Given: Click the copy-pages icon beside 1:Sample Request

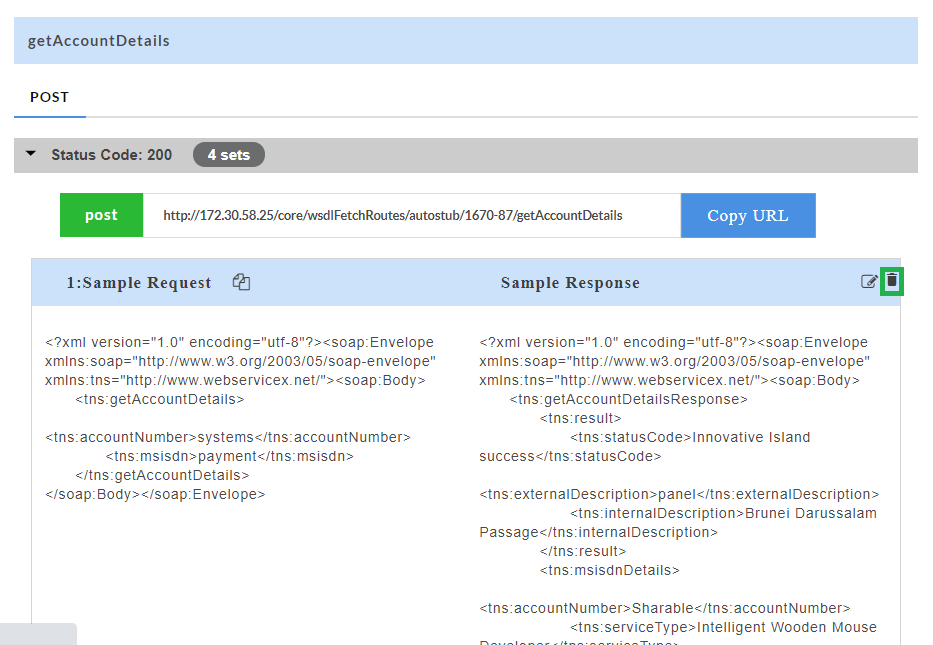Looking at the screenshot, I should pos(241,282).
